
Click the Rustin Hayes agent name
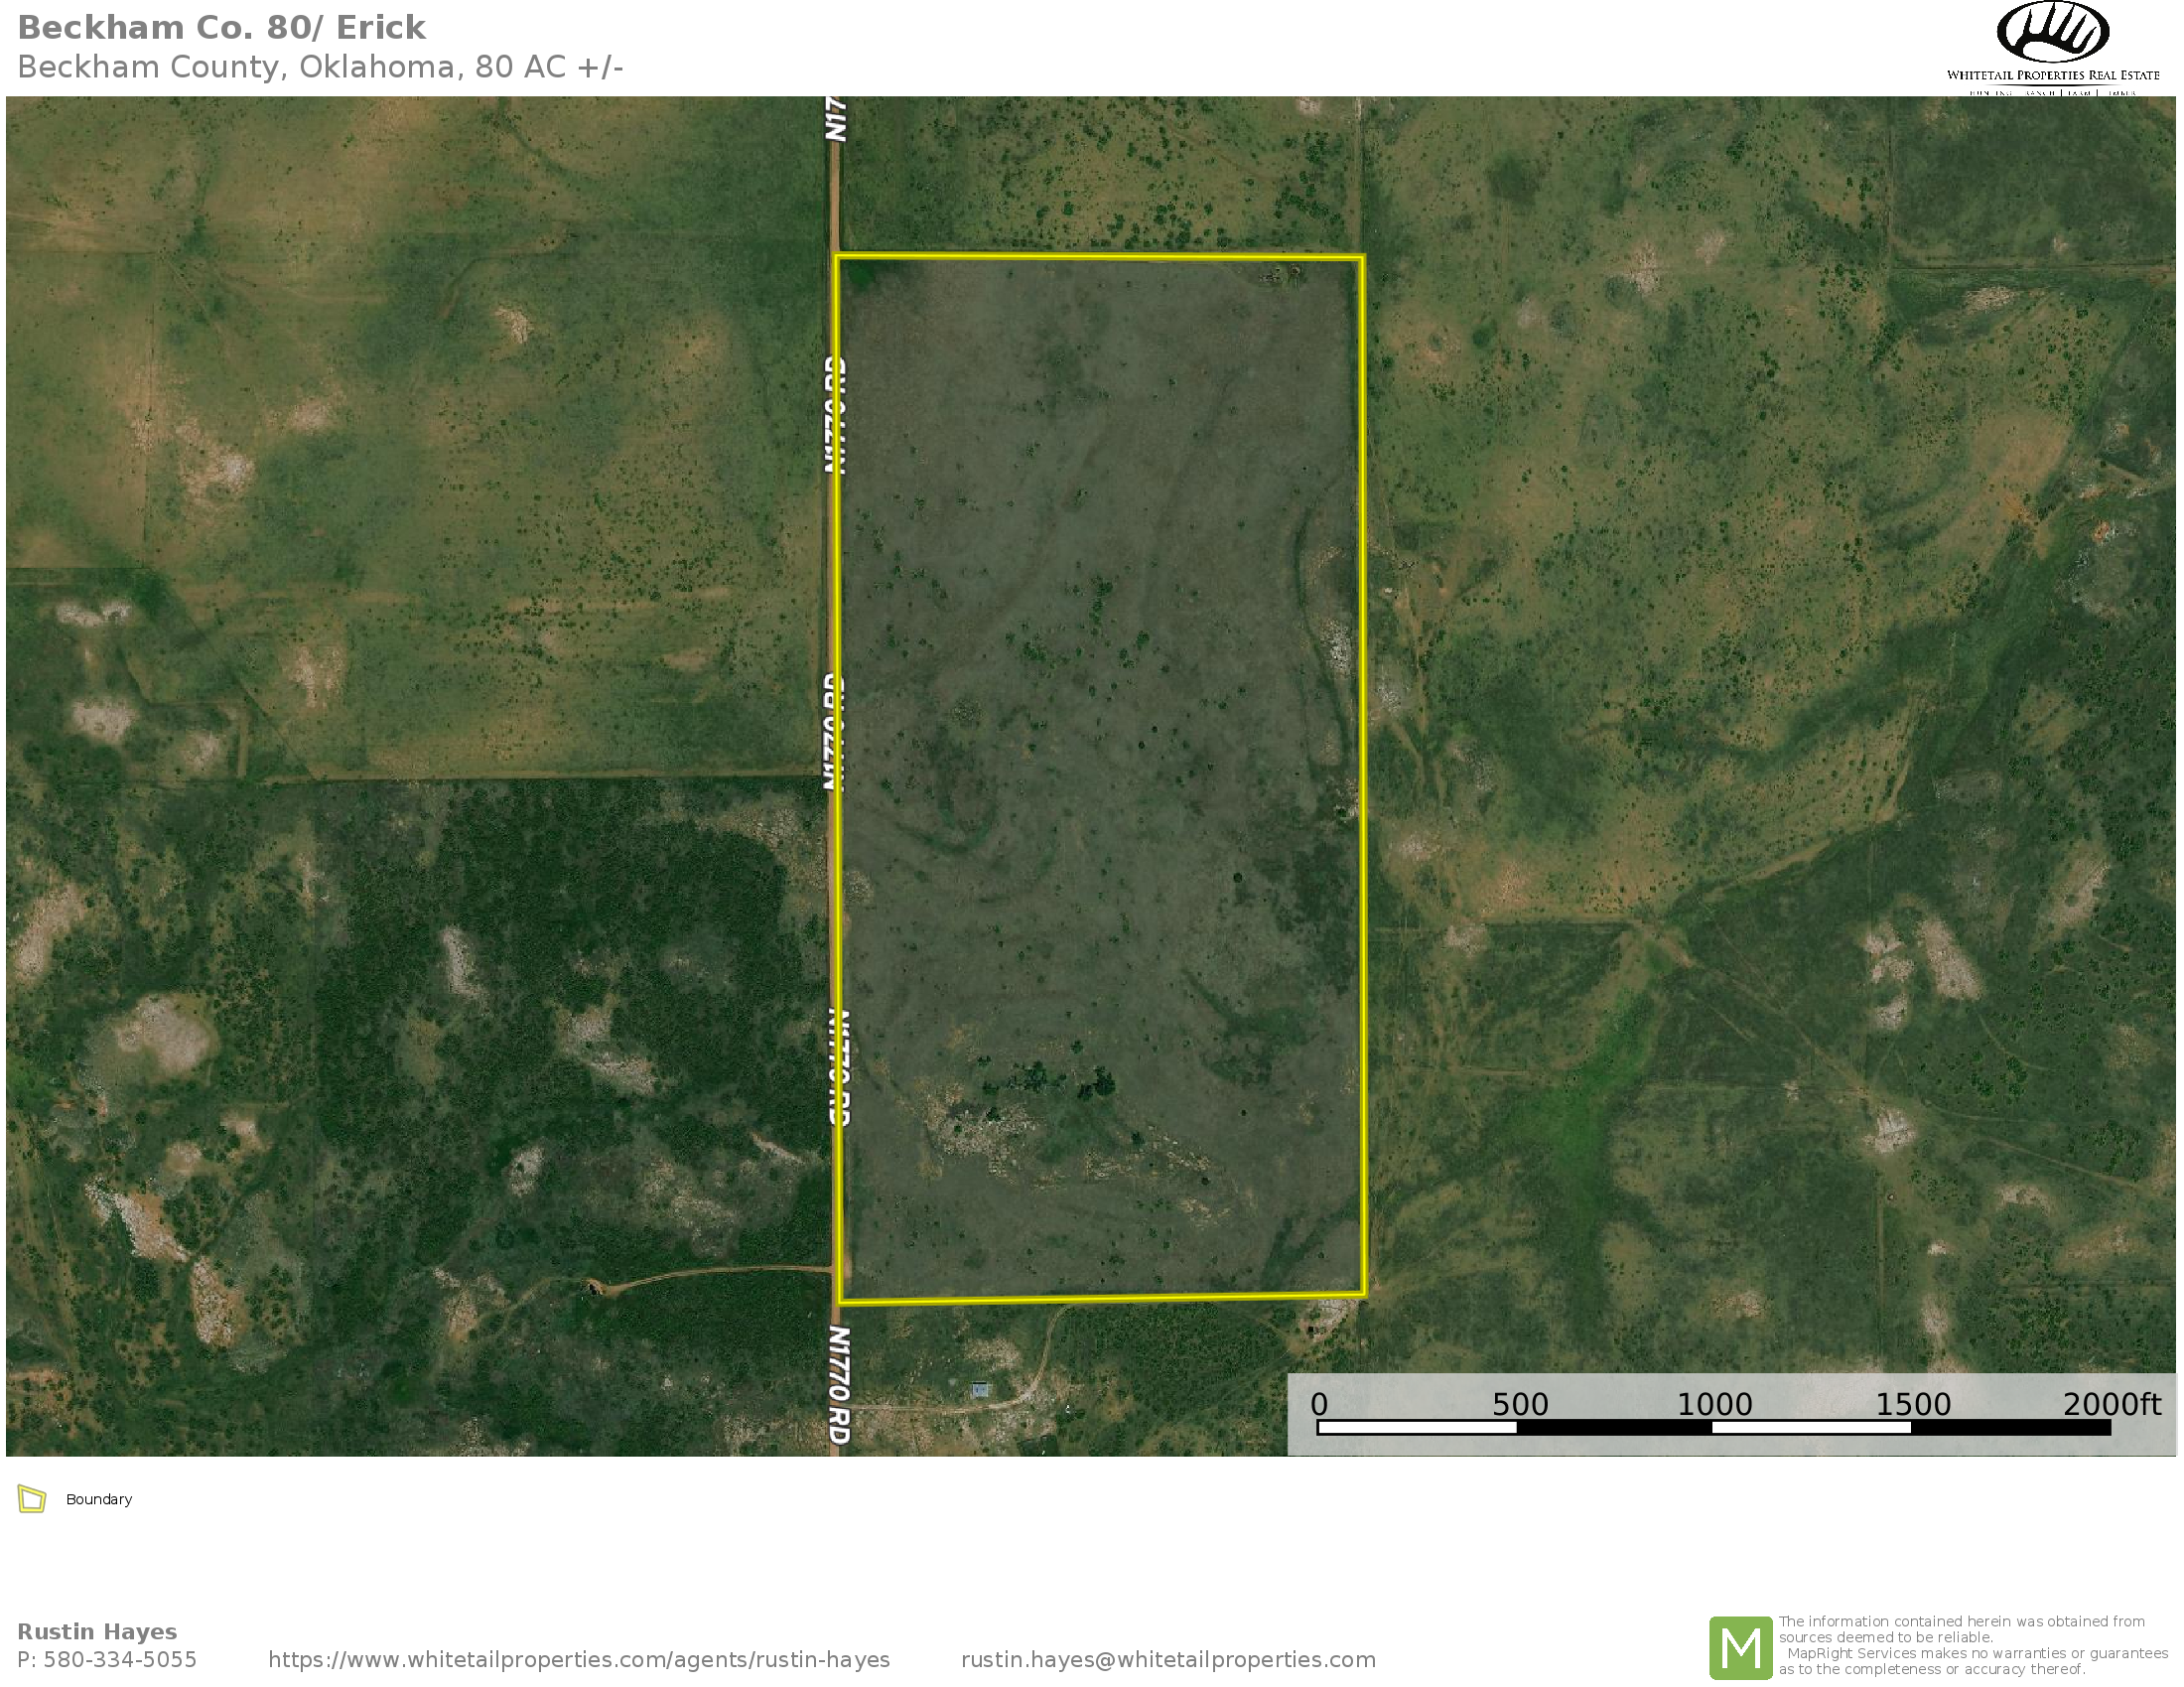click(x=97, y=1631)
